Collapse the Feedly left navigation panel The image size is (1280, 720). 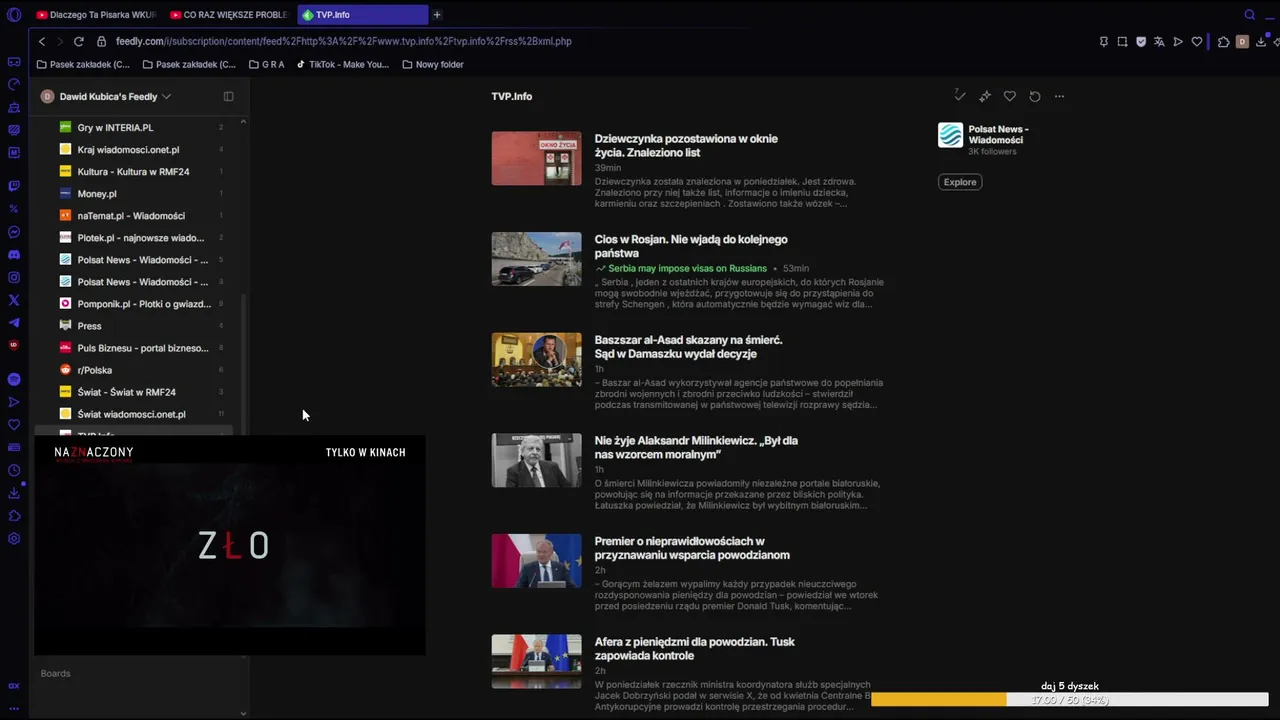tap(228, 97)
